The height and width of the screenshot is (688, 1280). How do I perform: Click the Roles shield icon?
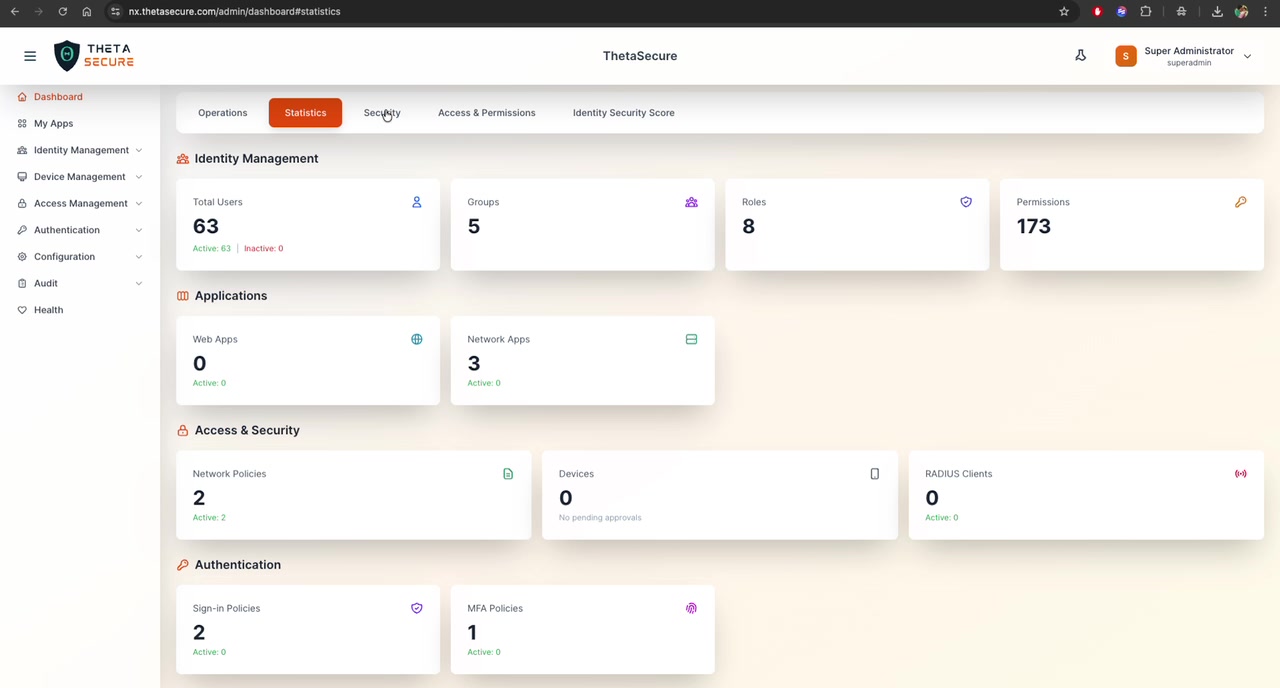coord(966,202)
